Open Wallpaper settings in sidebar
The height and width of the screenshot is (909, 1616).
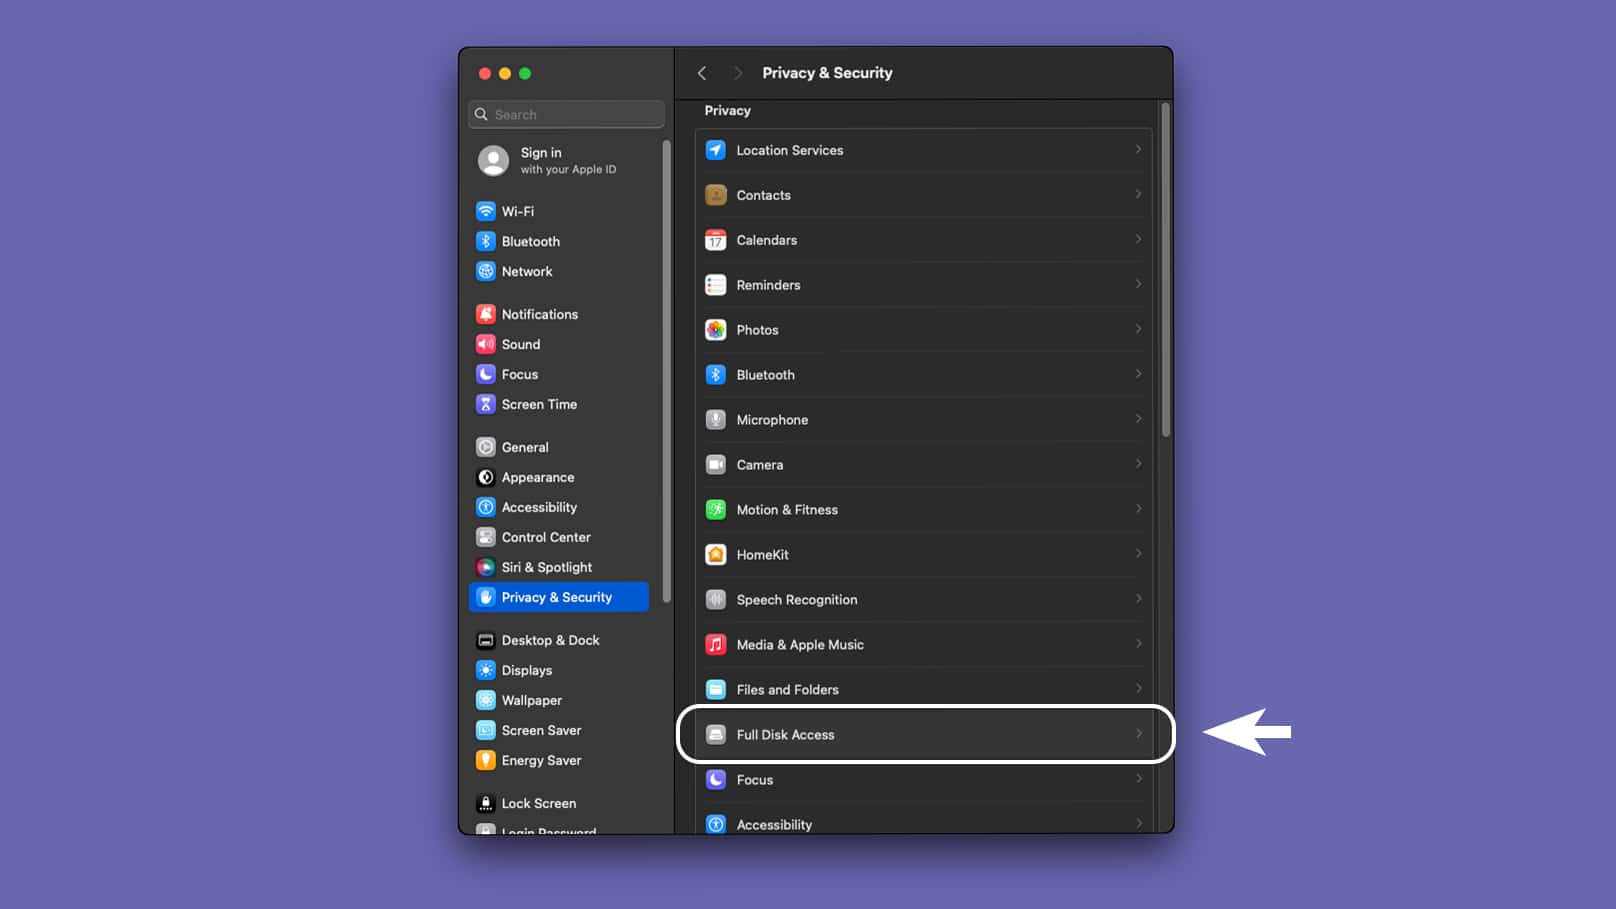(558, 700)
